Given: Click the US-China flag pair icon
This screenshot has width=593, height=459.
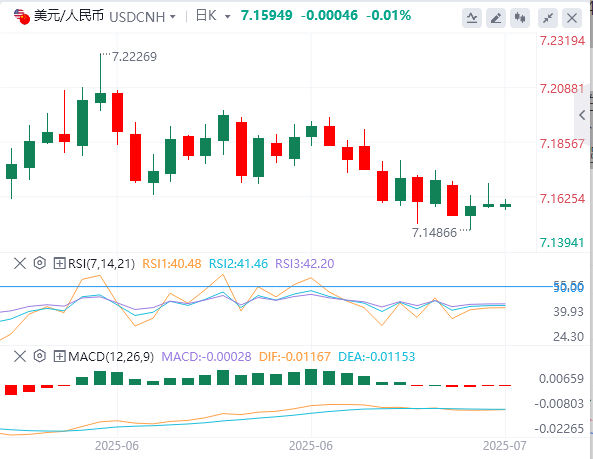Looking at the screenshot, I should [22, 17].
